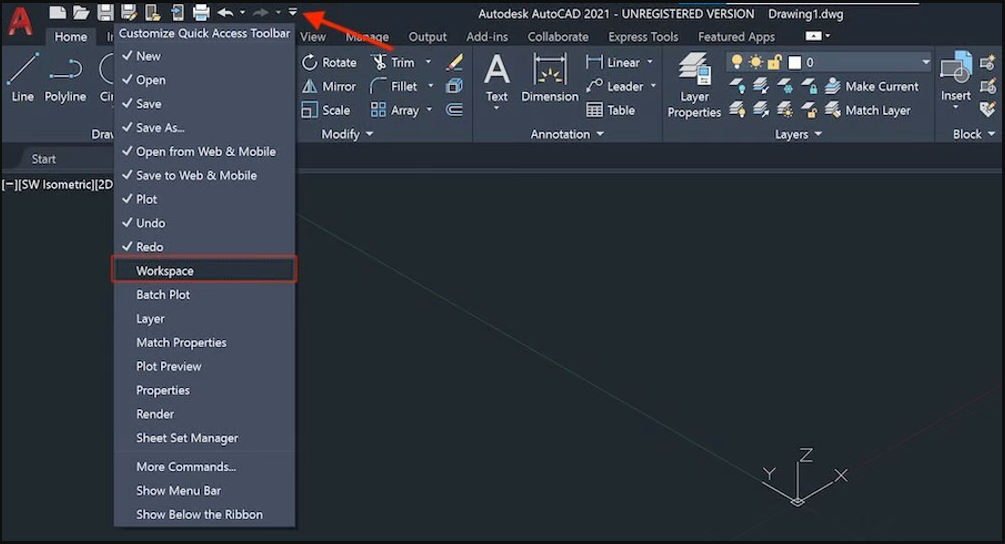
Task: Click the Text annotation button
Action: 497,81
